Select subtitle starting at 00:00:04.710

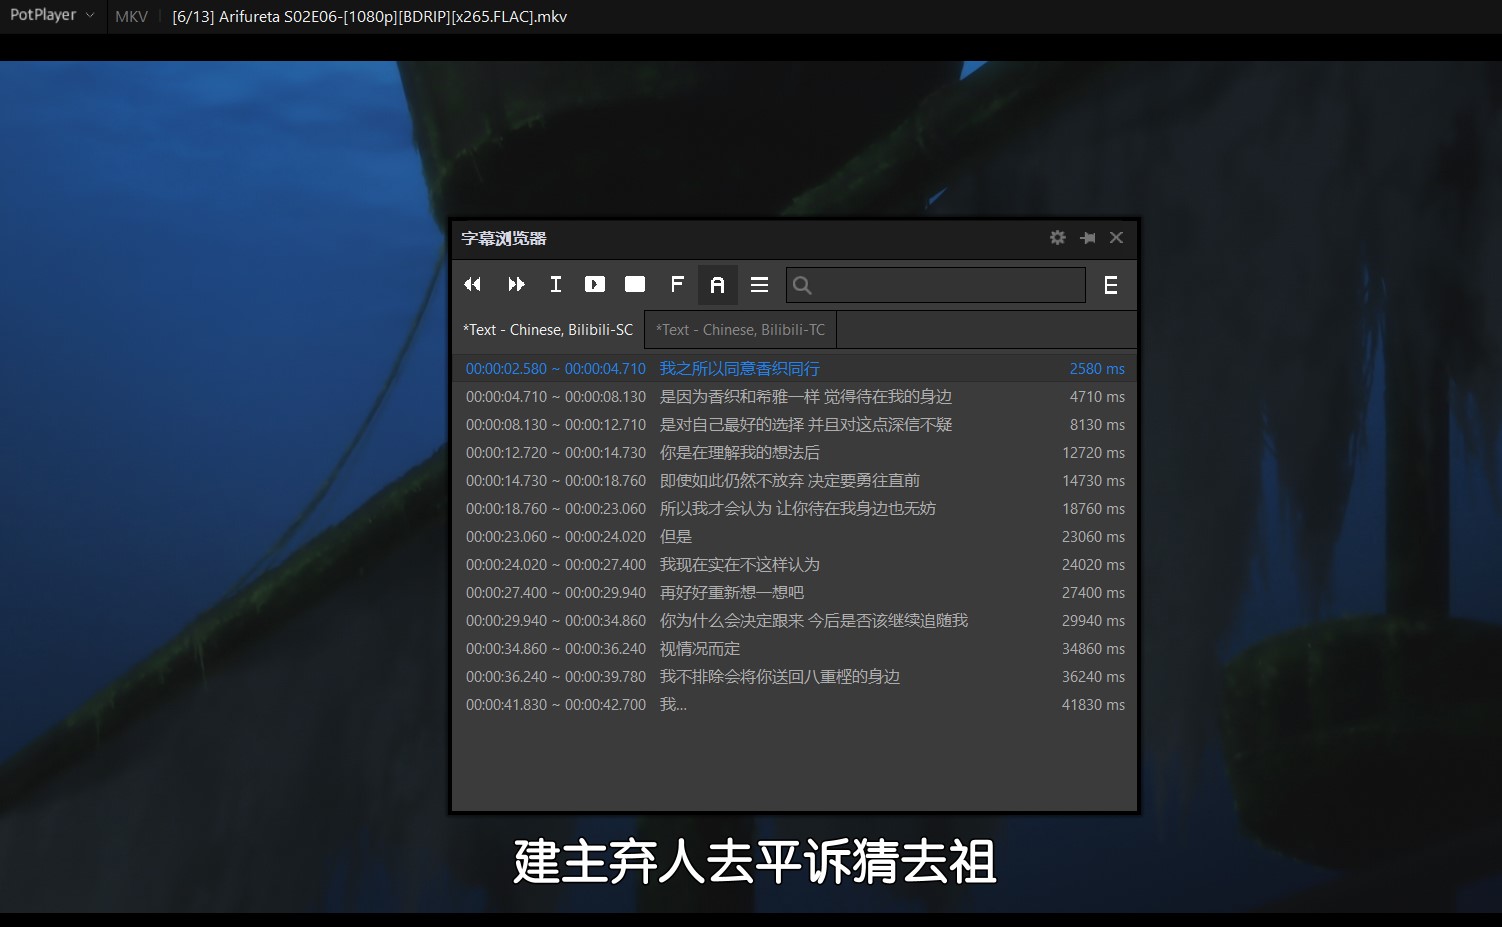pyautogui.click(x=794, y=397)
